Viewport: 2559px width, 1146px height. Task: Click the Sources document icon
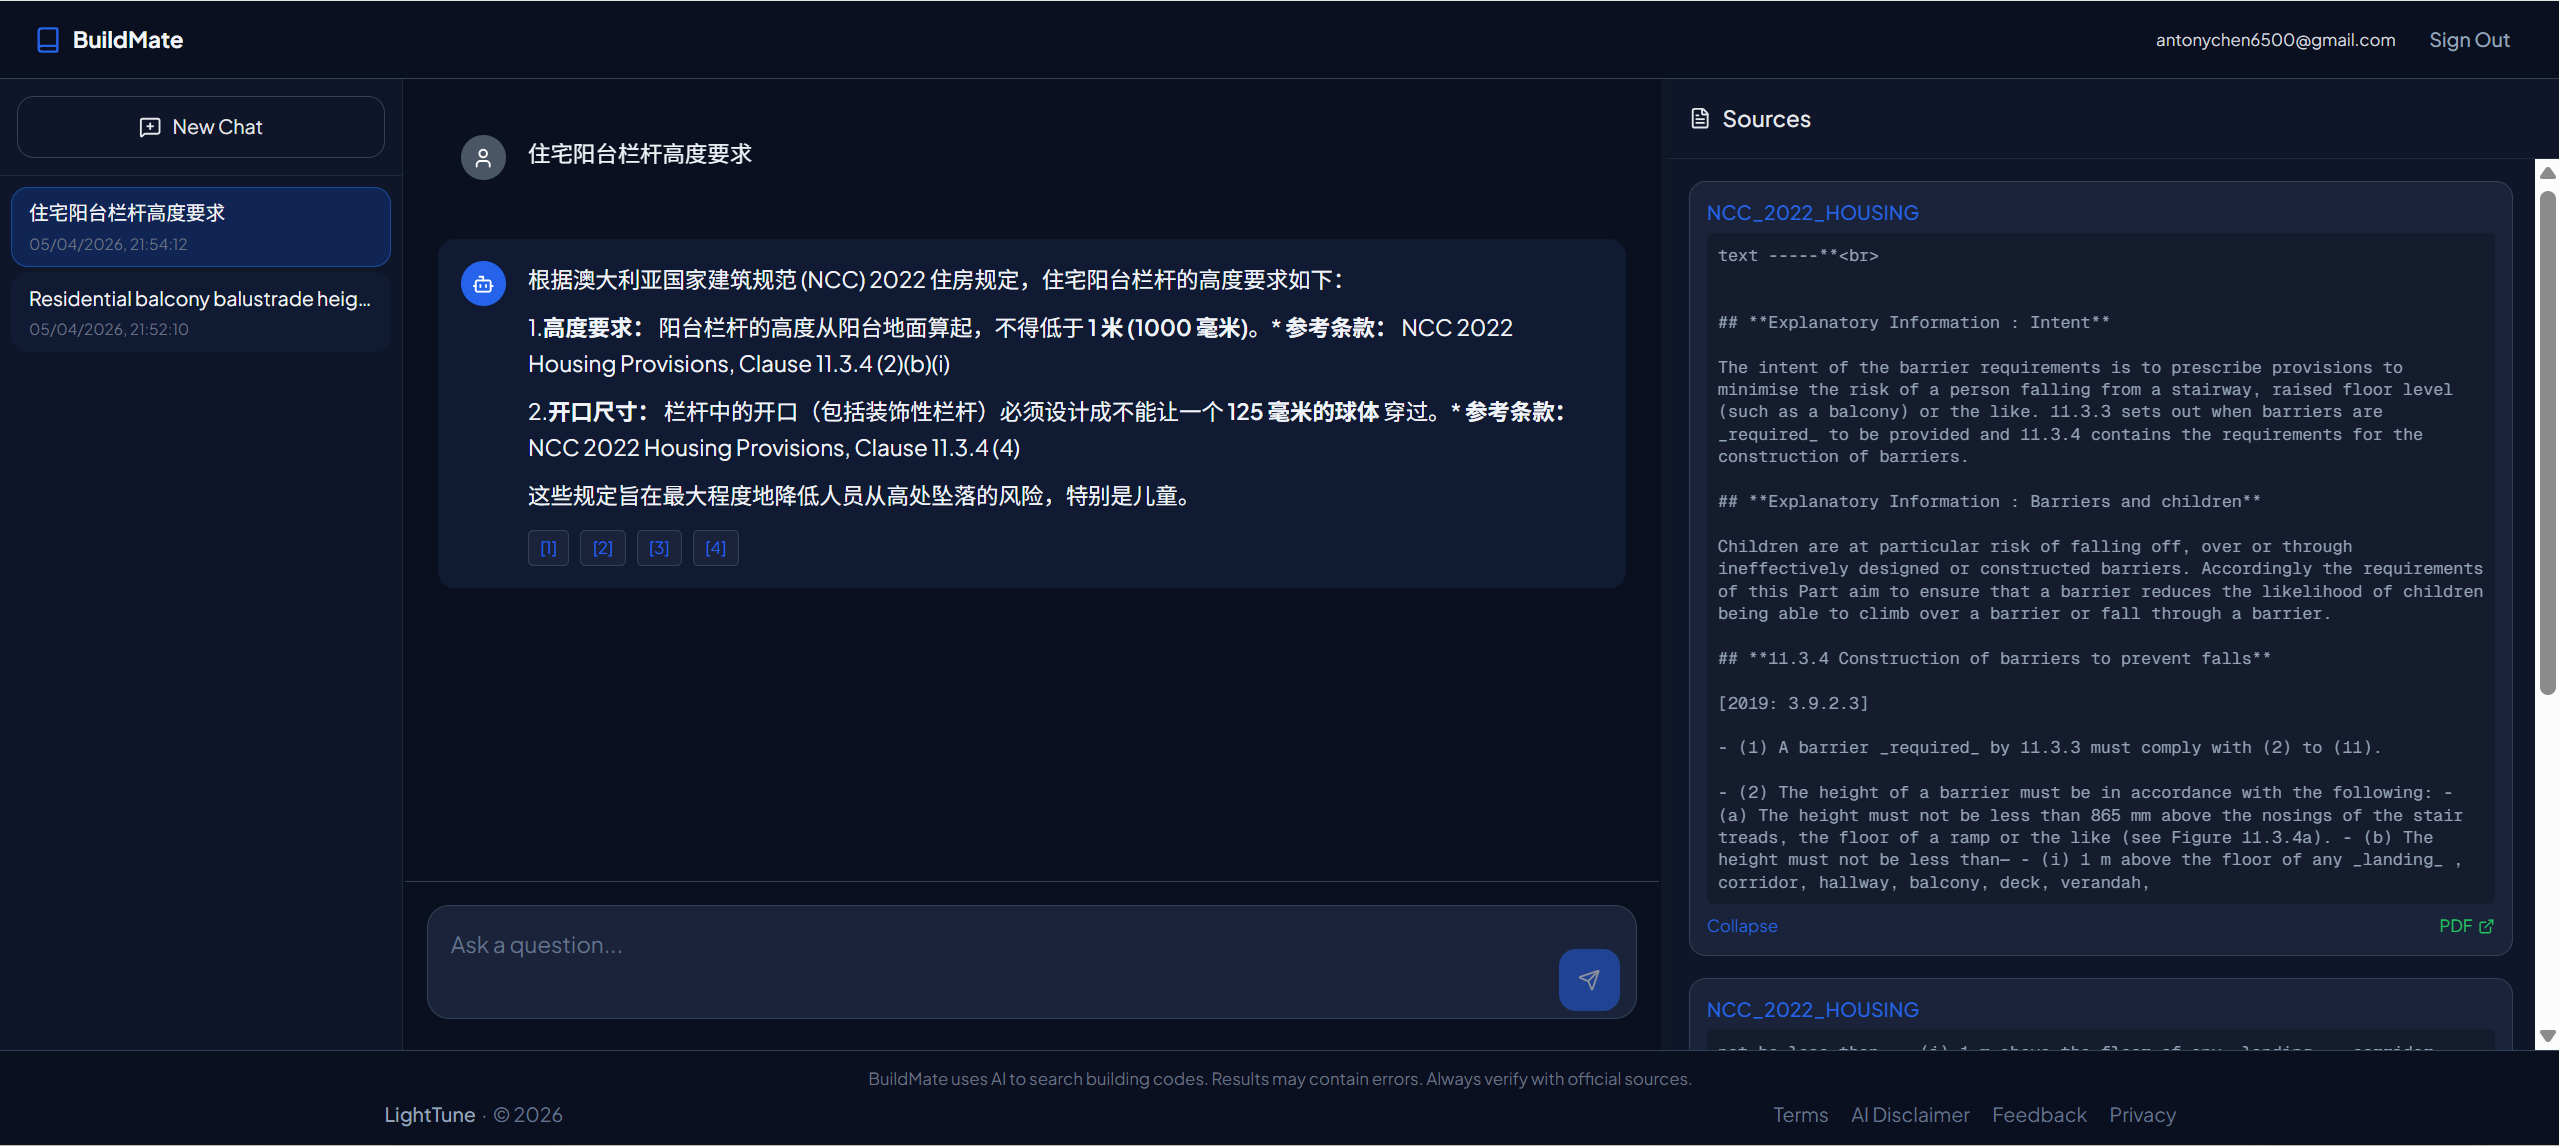coord(1700,119)
